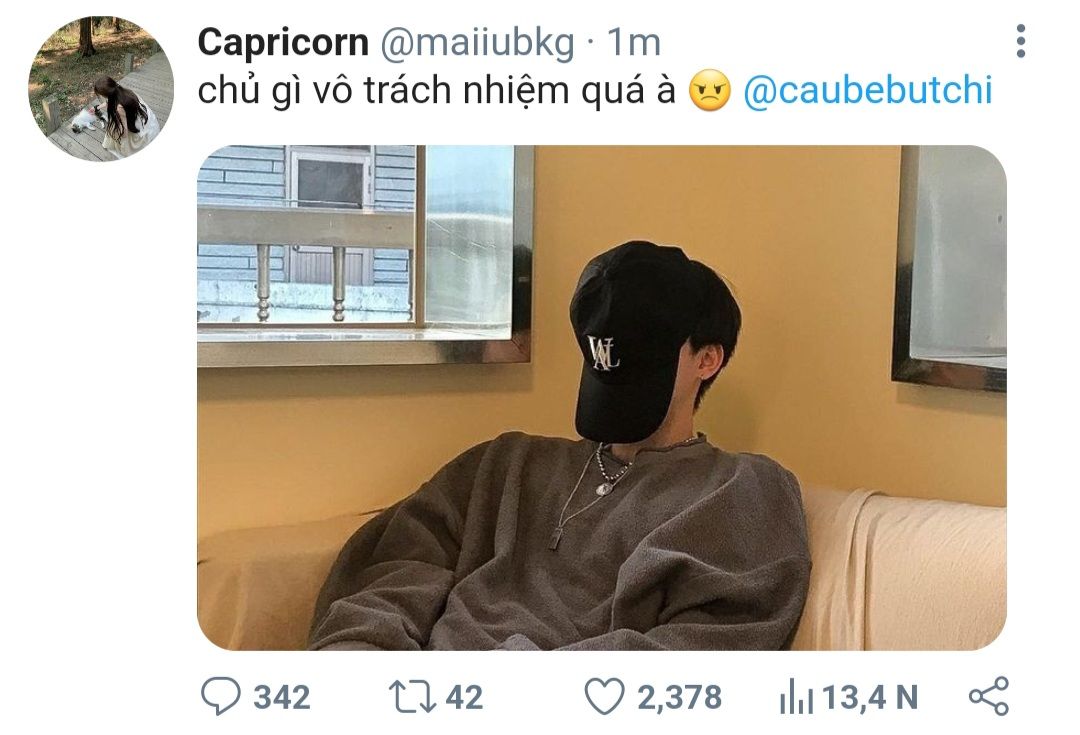Like the tweet with the heart icon
The height and width of the screenshot is (735, 1080).
click(x=604, y=696)
